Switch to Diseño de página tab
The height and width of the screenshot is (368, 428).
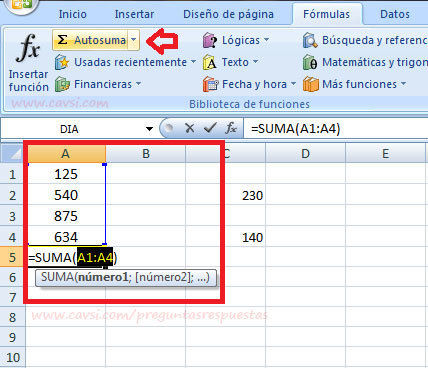pos(228,14)
